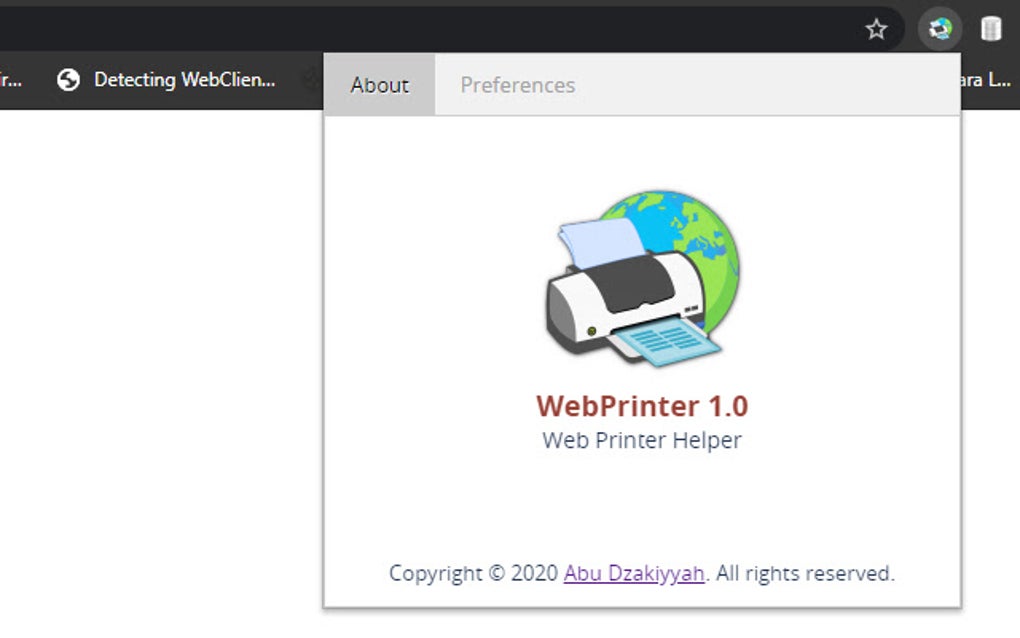
Task: Click the bookmark star icon
Action: [x=877, y=28]
